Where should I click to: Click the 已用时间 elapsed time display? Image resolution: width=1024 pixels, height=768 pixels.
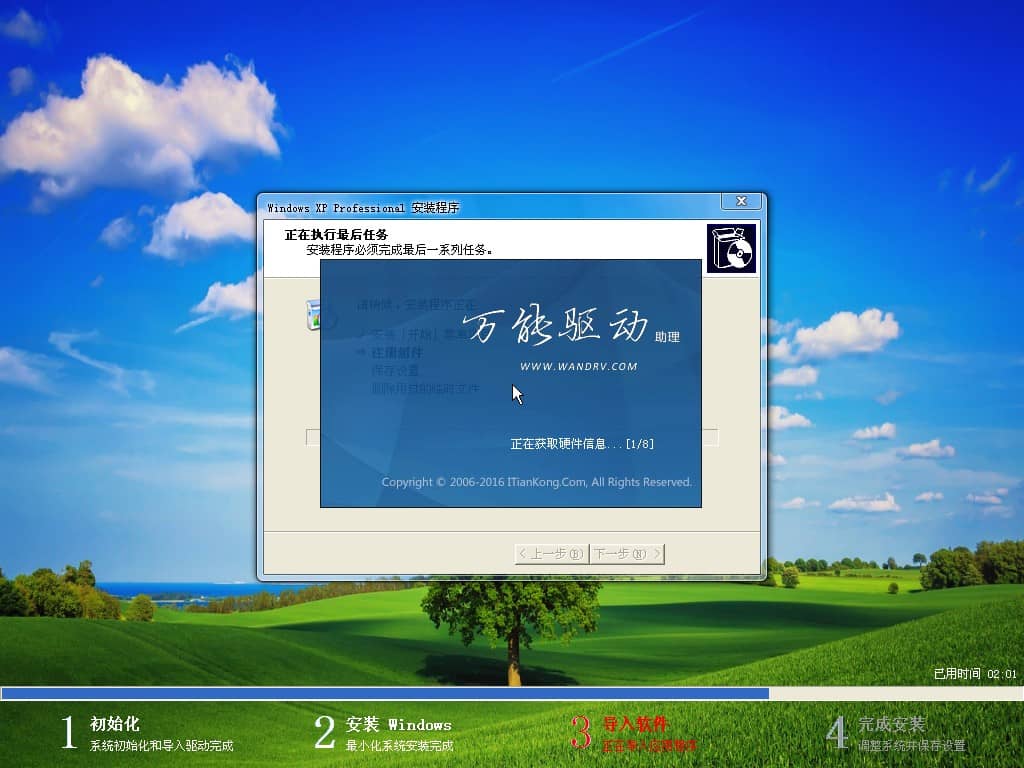click(976, 672)
